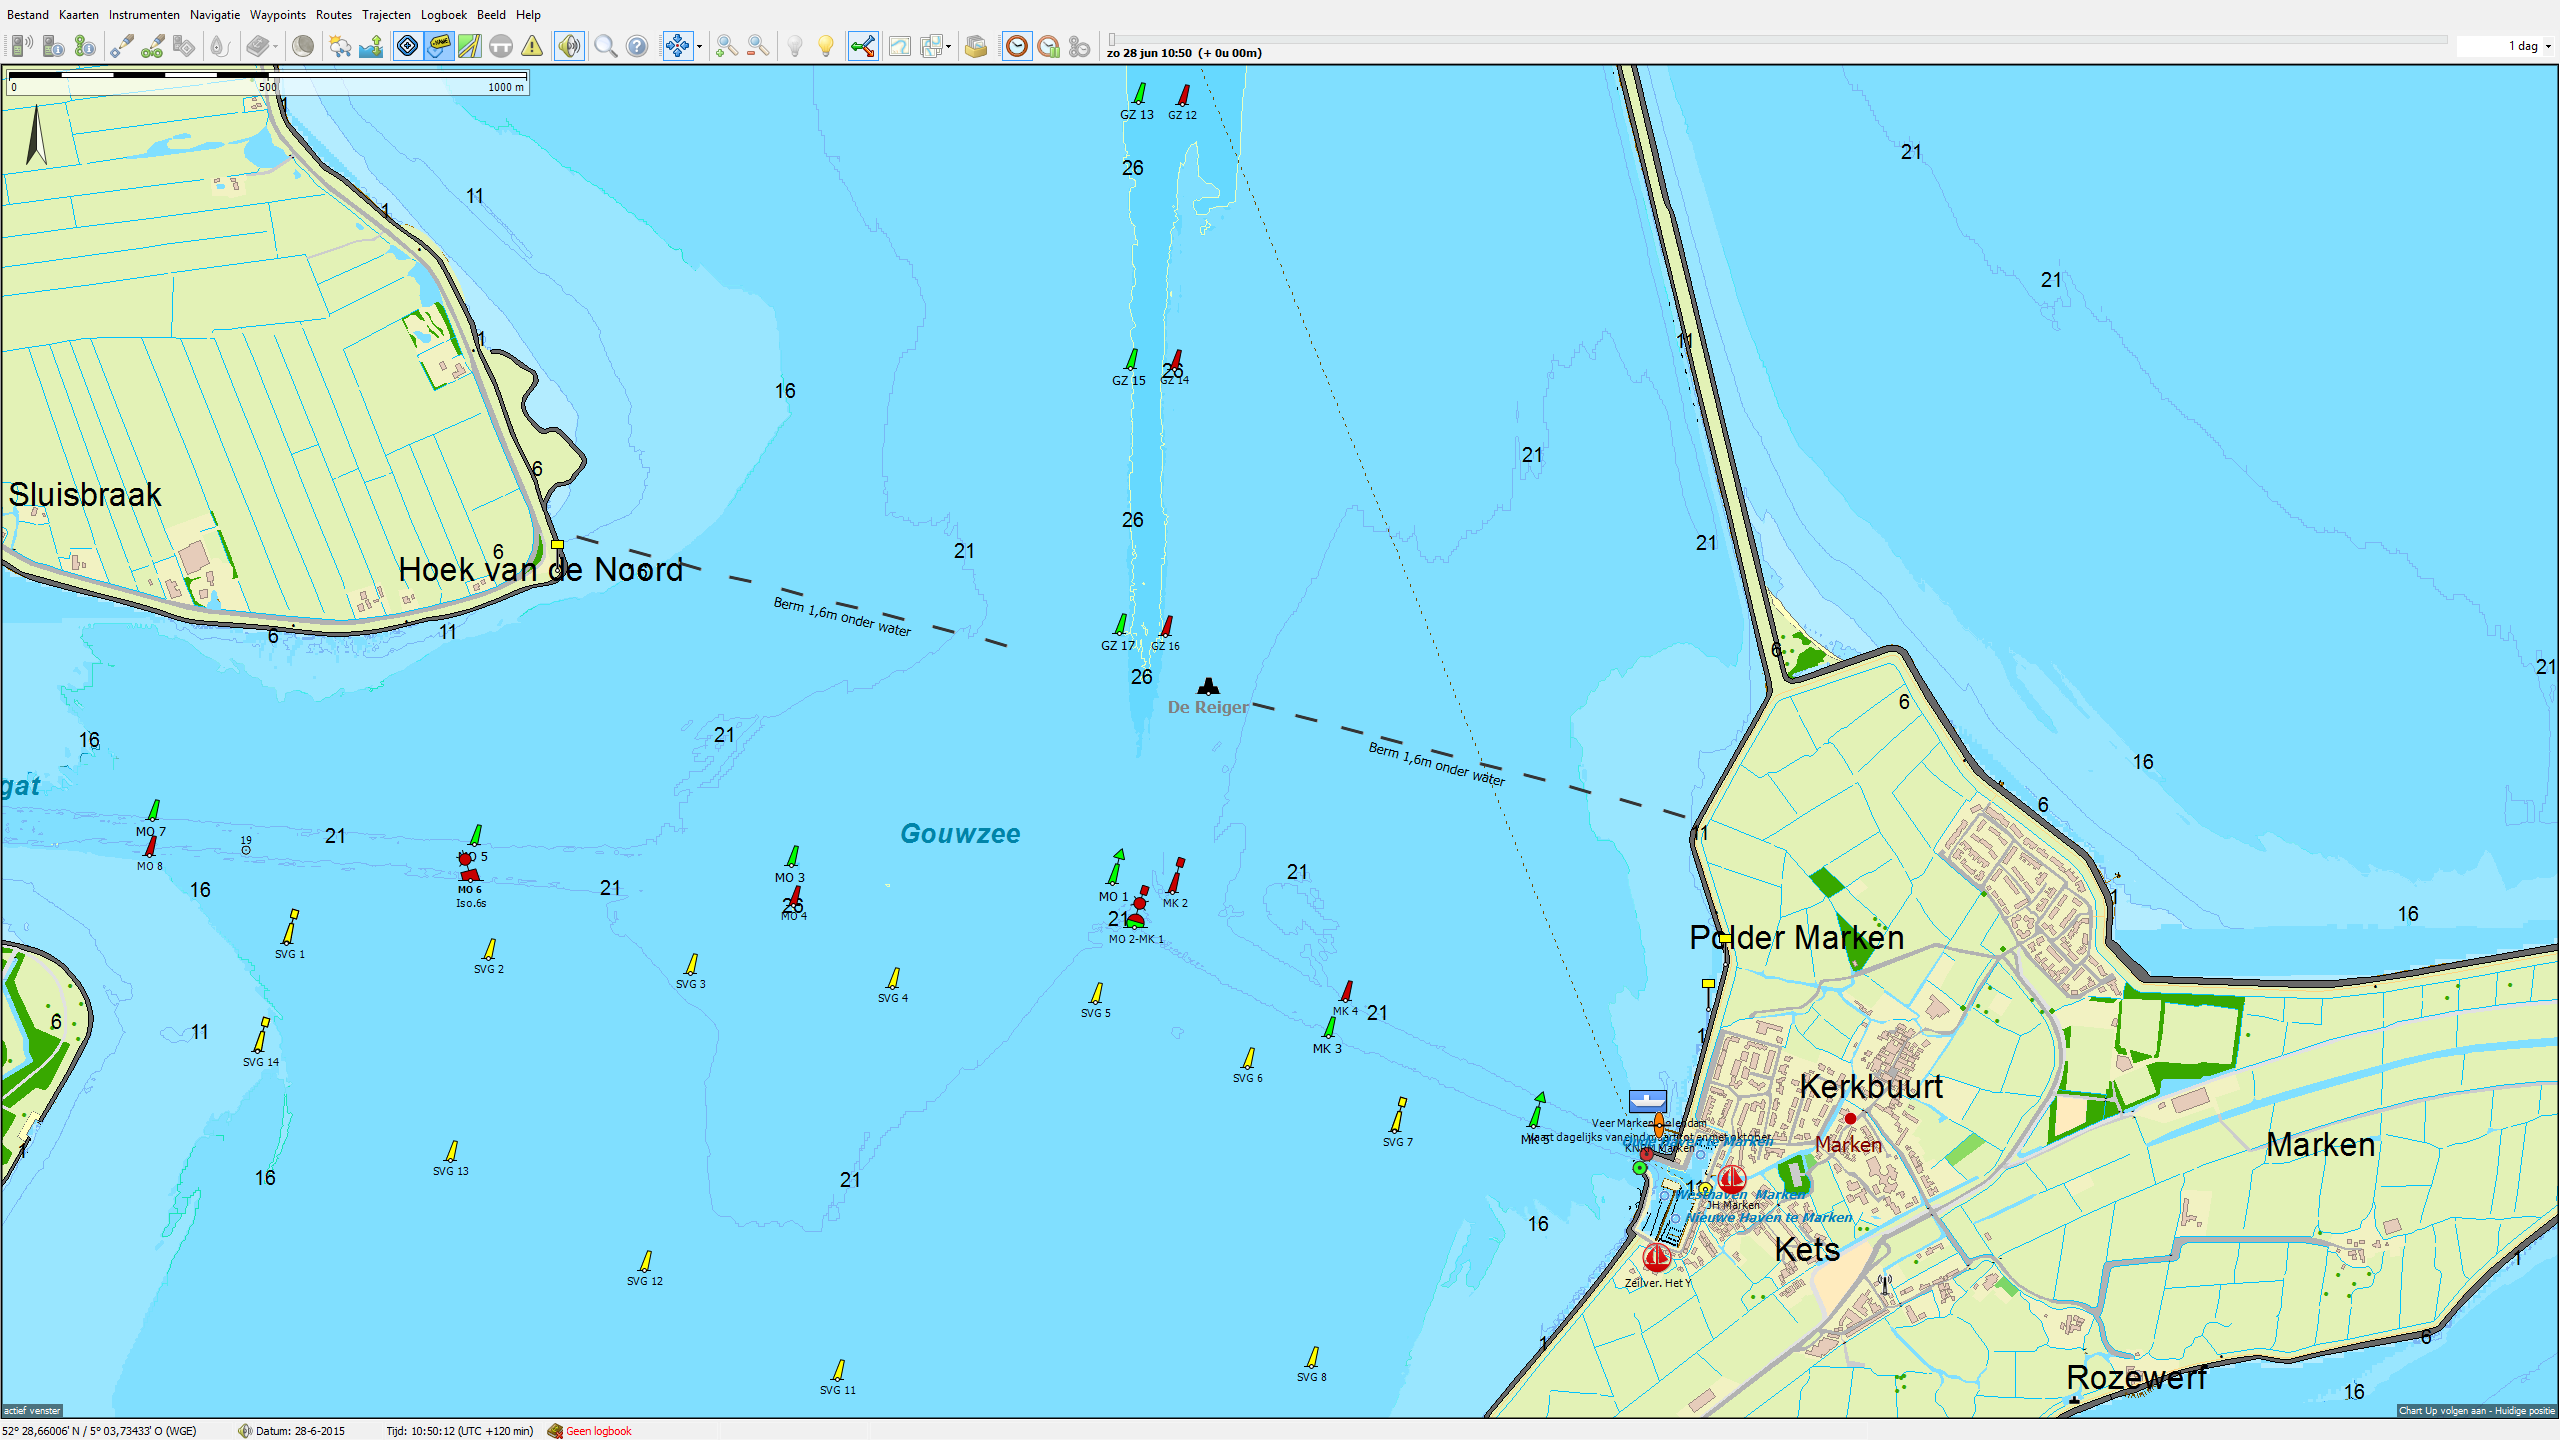This screenshot has height=1440, width=2560.
Task: Click the magnifier search icon
Action: [606, 46]
